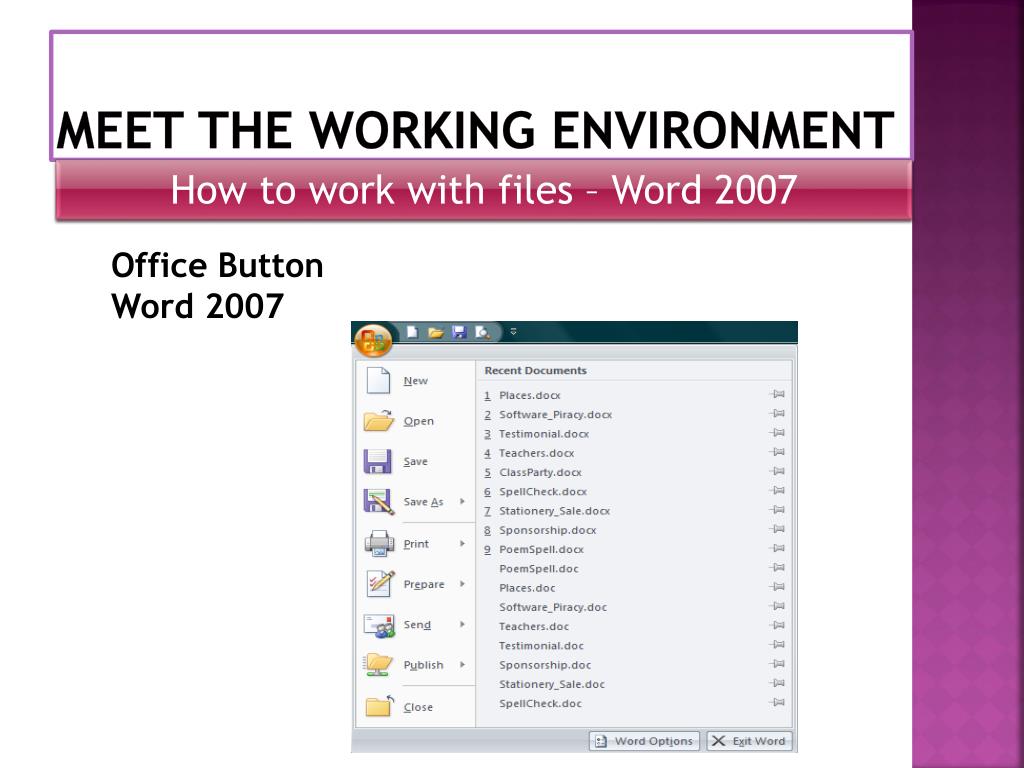Viewport: 1024px width, 768px height.
Task: Open recent document Places.docx
Action: coord(530,395)
